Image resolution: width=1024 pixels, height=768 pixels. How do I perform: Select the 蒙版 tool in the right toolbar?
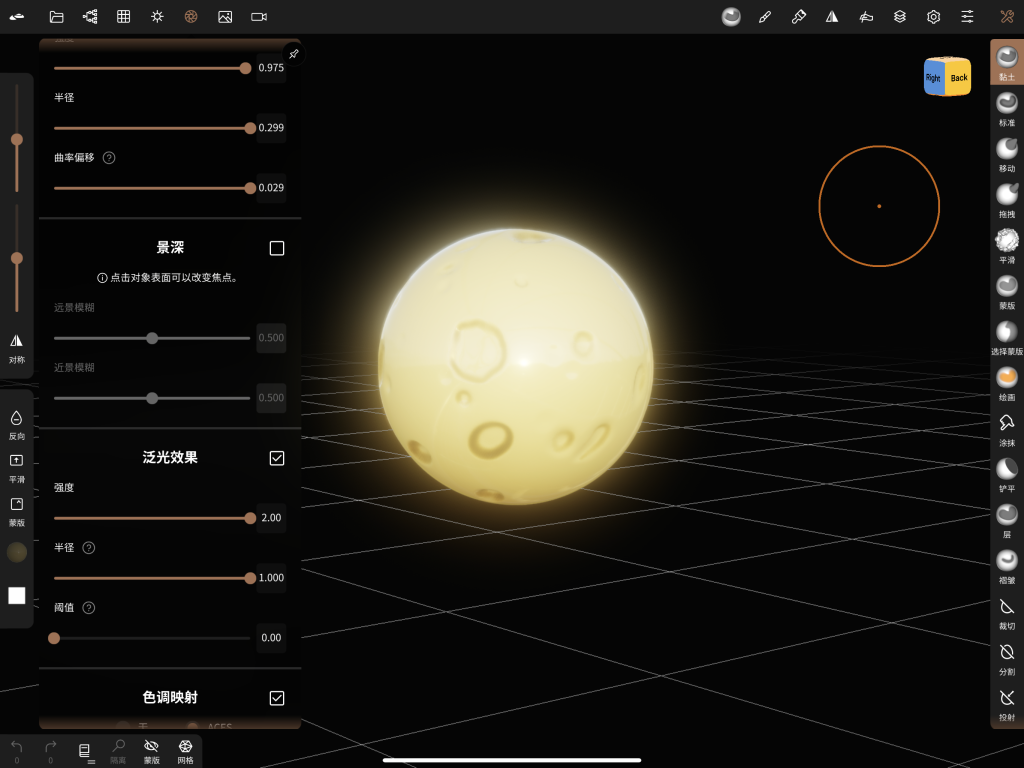click(x=1006, y=291)
